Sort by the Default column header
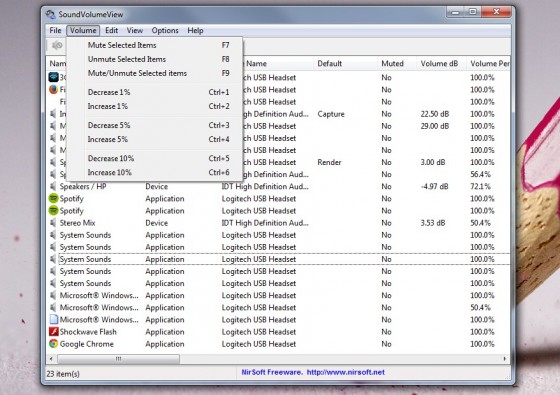The height and width of the screenshot is (395, 560). [x=345, y=64]
